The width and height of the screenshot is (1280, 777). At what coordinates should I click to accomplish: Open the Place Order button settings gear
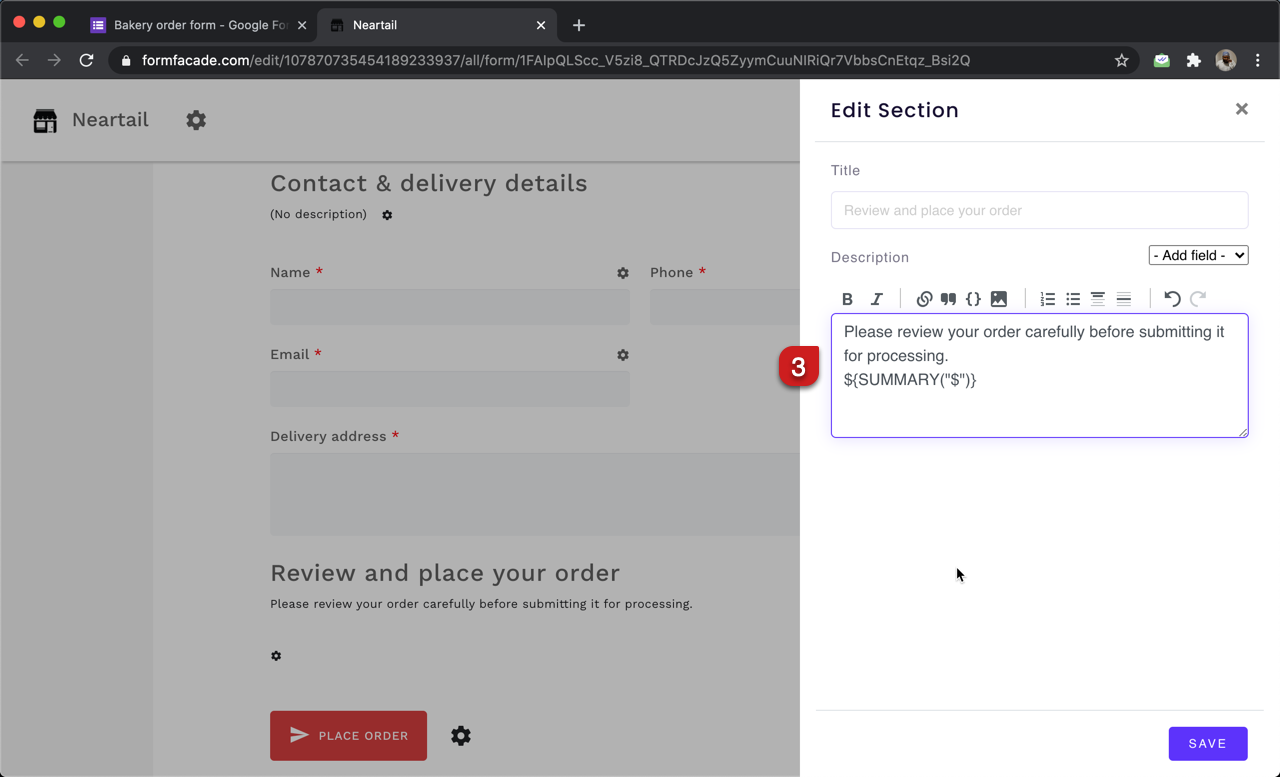460,736
